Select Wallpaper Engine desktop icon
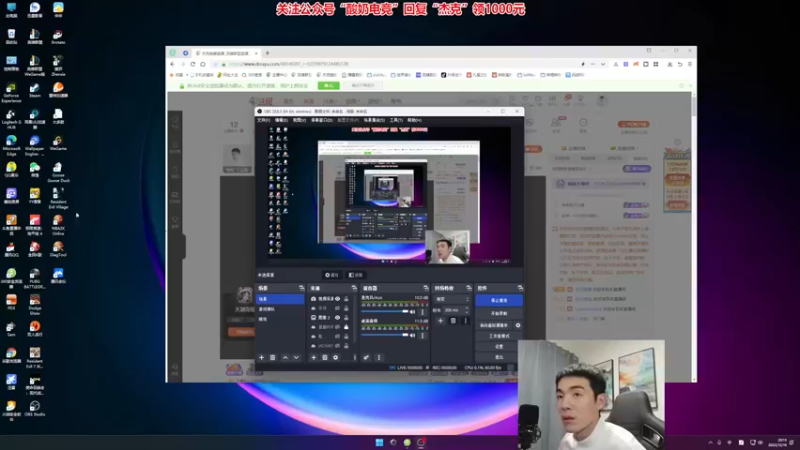This screenshot has width=800, height=450. (35, 145)
